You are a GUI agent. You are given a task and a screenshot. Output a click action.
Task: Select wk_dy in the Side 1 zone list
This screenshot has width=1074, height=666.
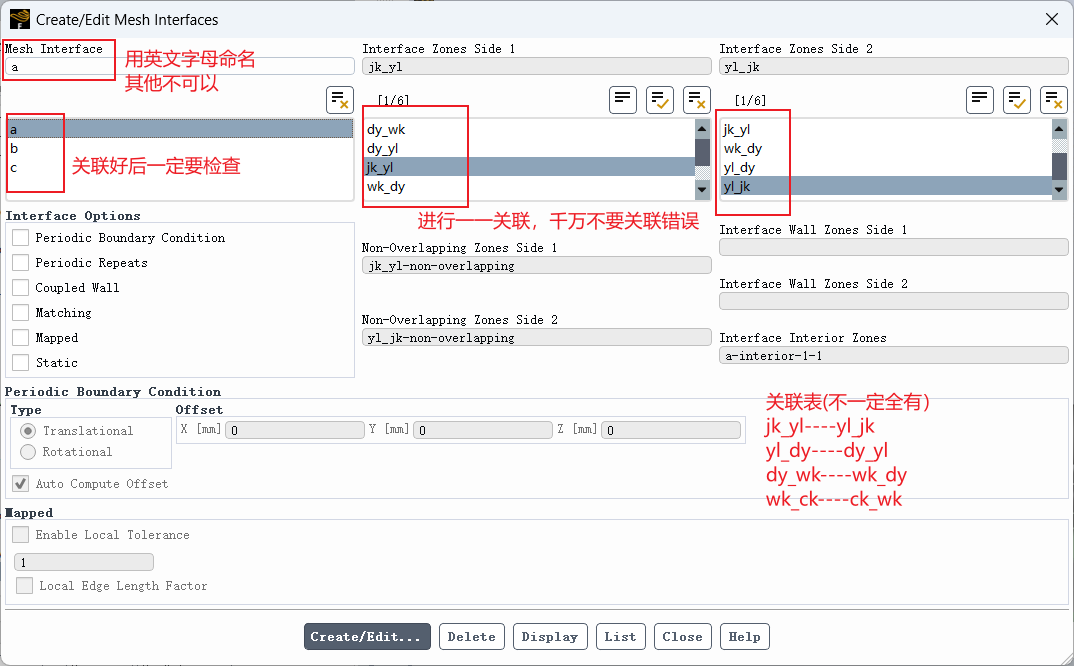pyautogui.click(x=529, y=186)
